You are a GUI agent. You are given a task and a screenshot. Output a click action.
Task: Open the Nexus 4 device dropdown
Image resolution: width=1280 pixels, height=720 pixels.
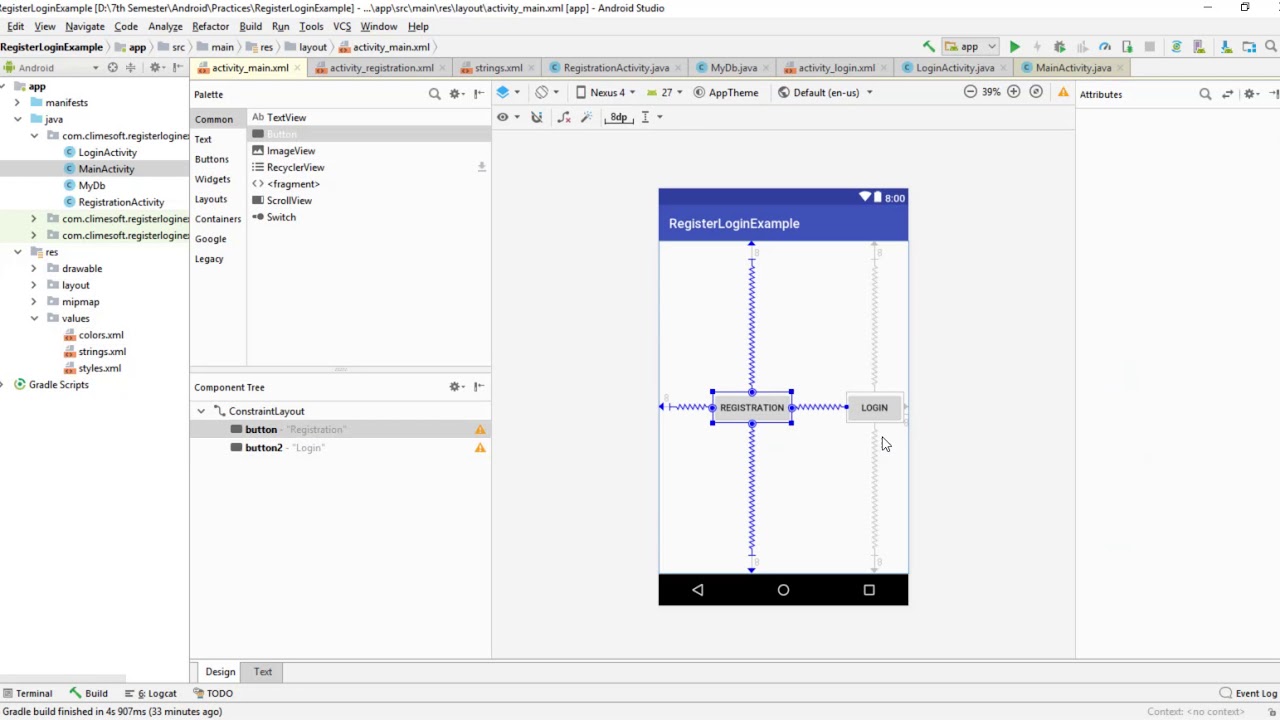pos(604,92)
